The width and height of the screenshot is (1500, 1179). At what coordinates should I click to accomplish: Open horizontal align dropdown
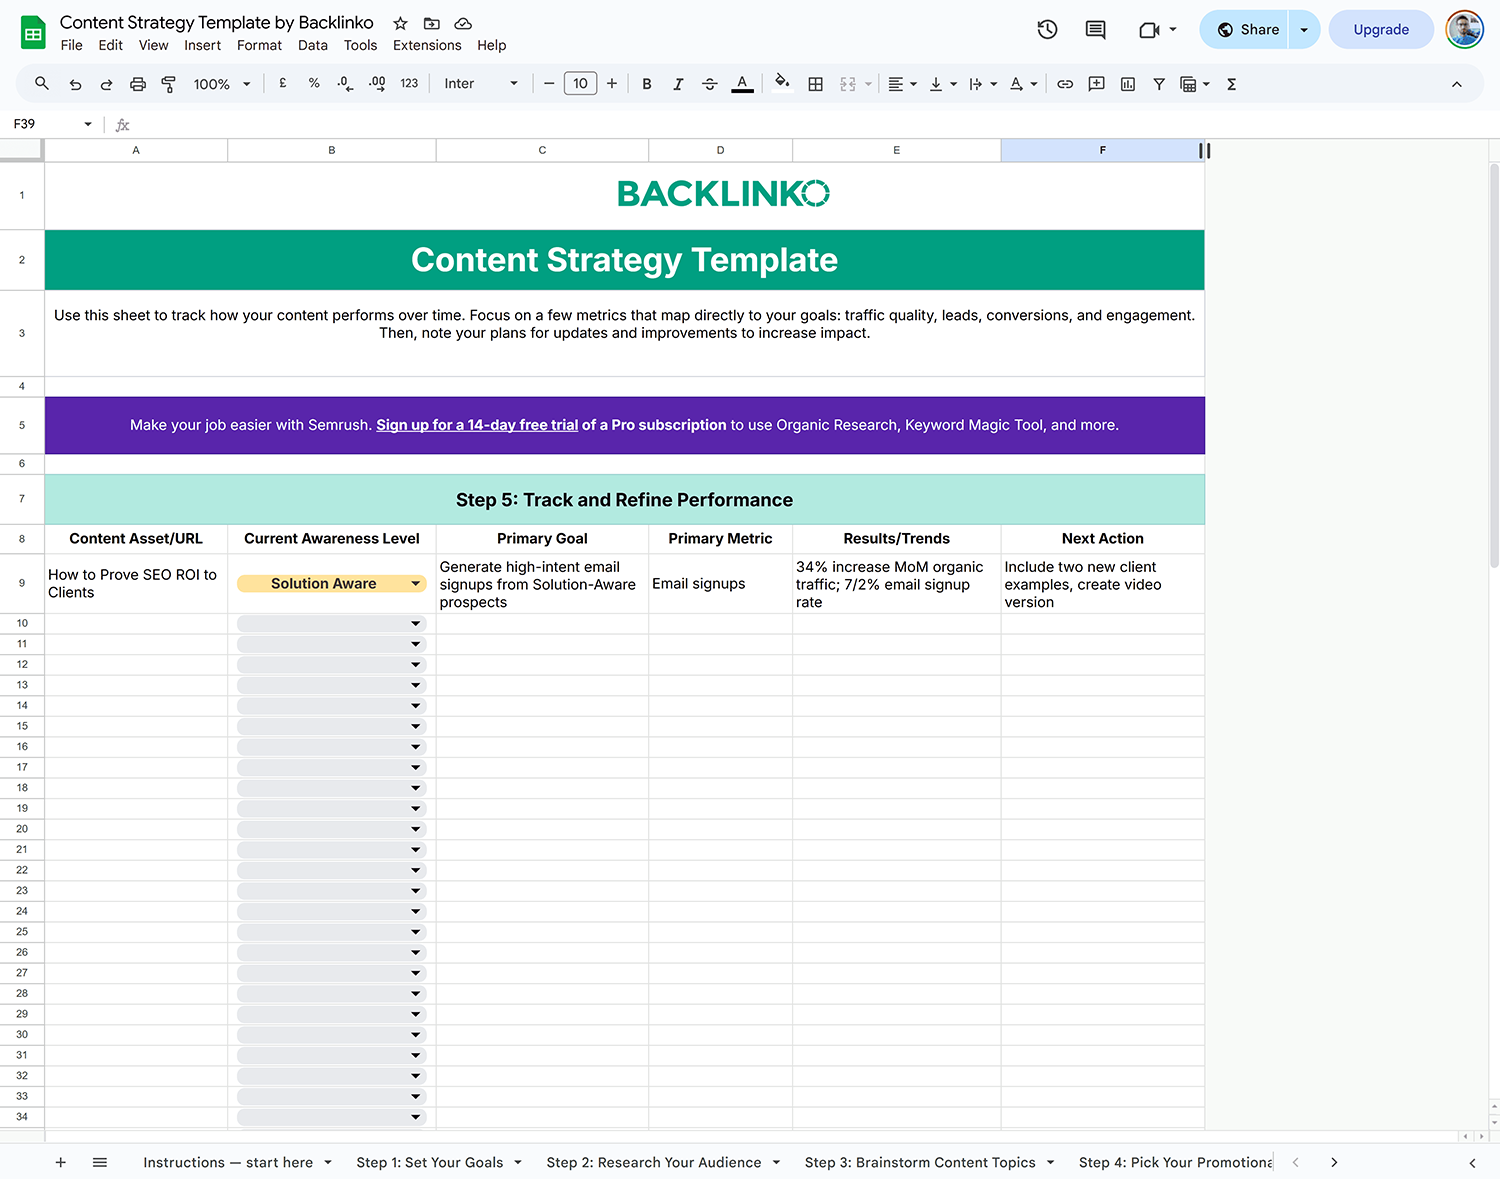click(902, 85)
